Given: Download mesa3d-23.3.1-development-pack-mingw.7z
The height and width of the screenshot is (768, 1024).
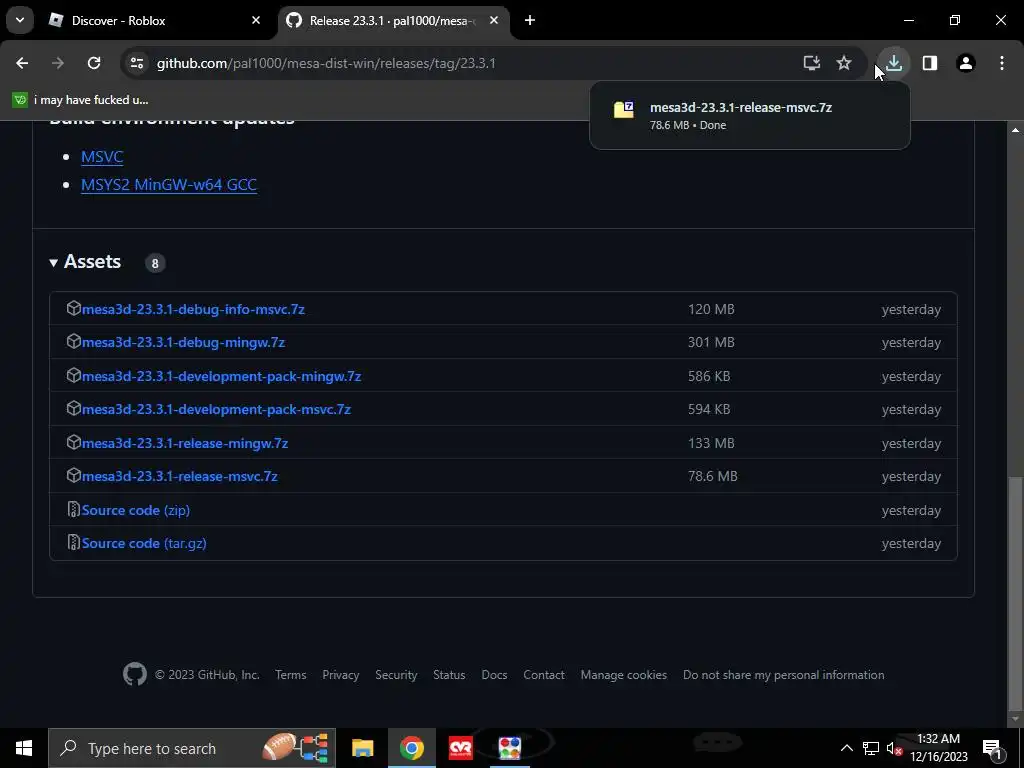Looking at the screenshot, I should click(221, 376).
